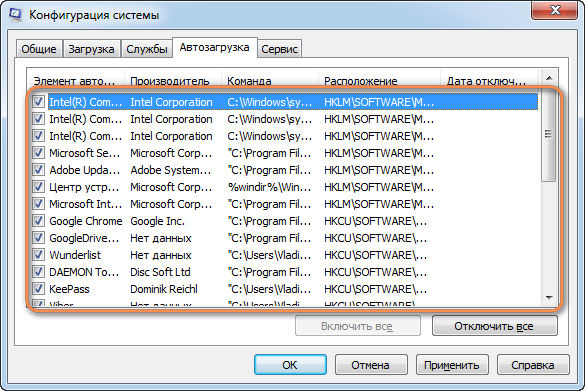This screenshot has height=391, width=585.
Task: Toggle the Wunderlist checkbox
Action: [x=38, y=255]
